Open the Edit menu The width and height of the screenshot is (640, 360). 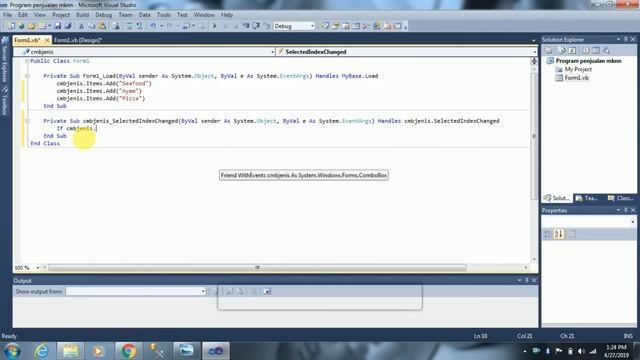click(x=23, y=15)
